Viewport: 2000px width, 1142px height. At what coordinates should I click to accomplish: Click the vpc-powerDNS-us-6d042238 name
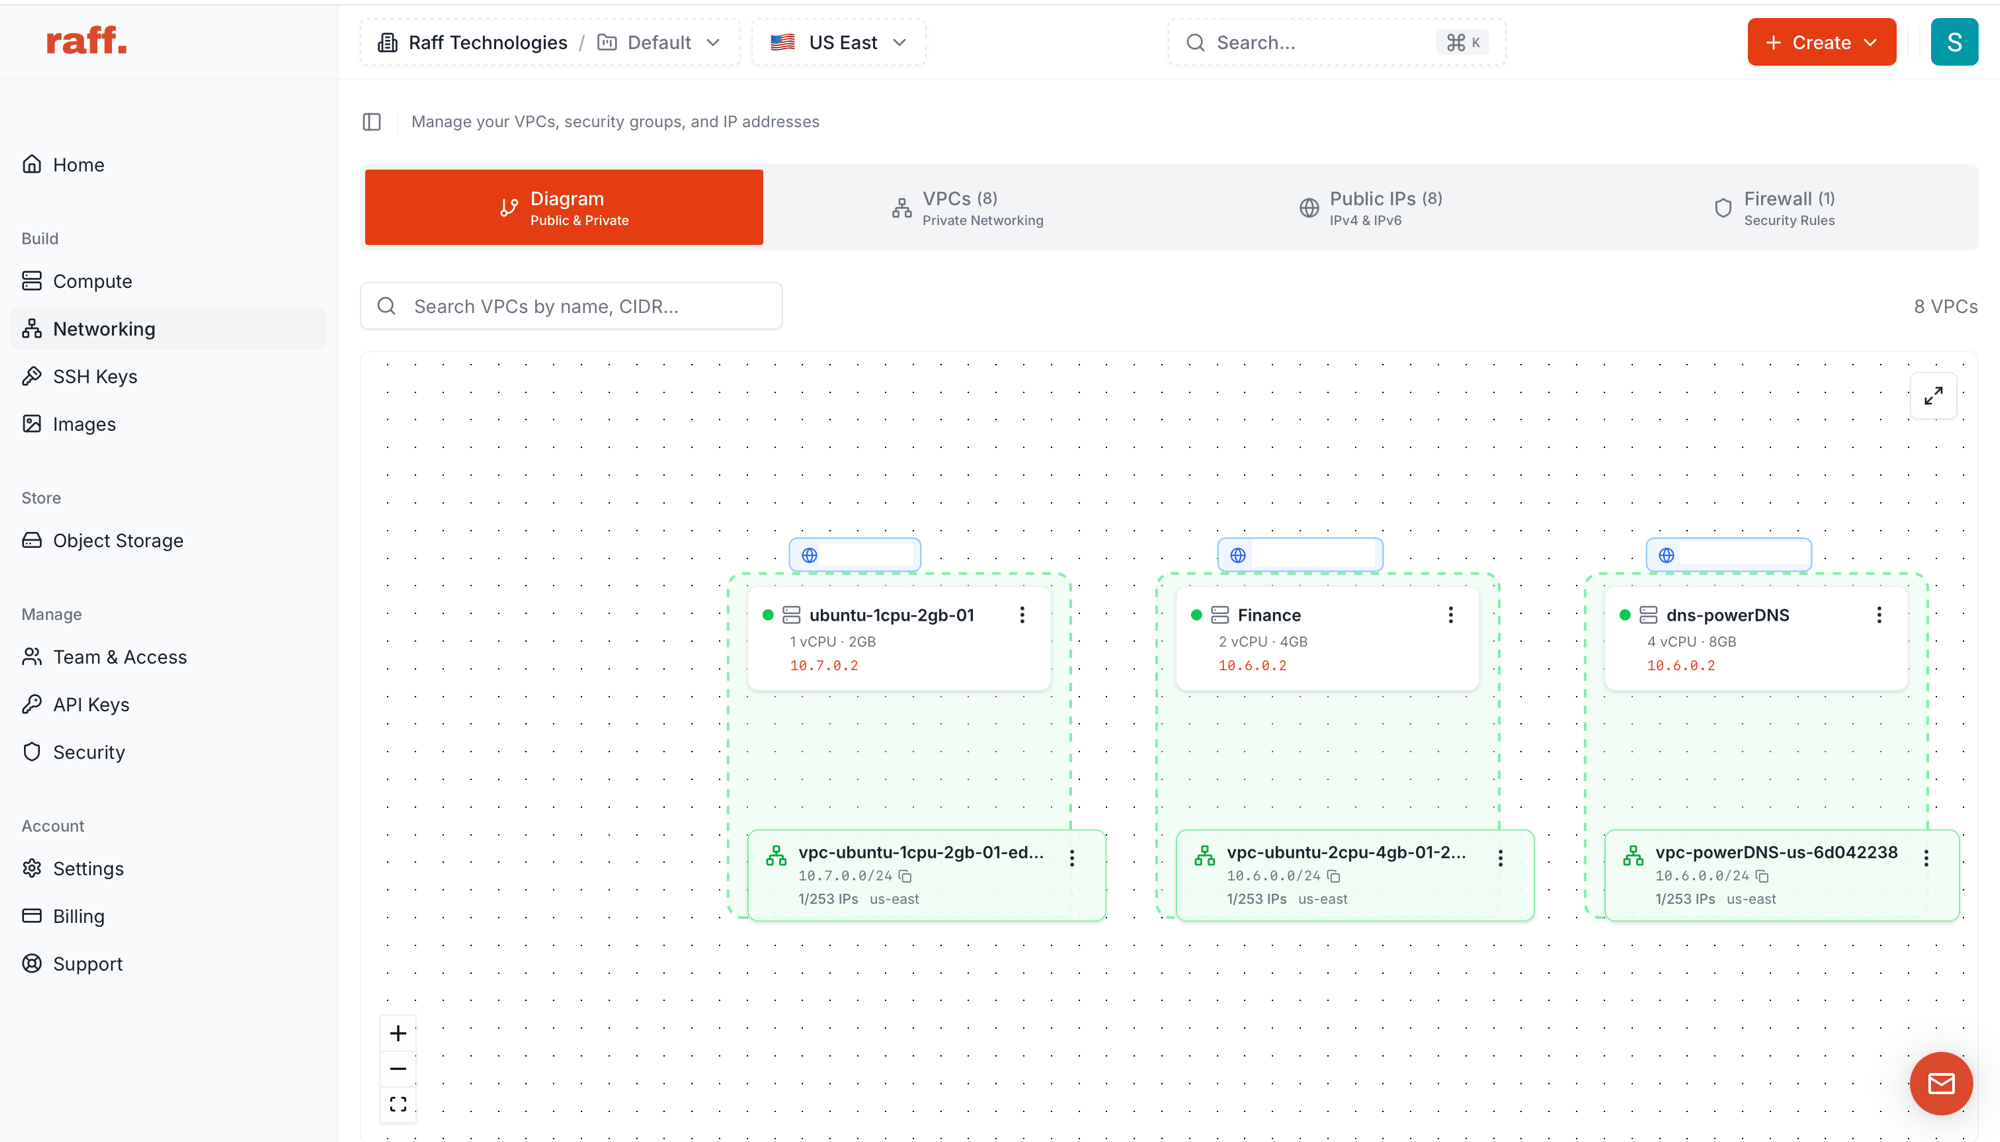pos(1776,852)
